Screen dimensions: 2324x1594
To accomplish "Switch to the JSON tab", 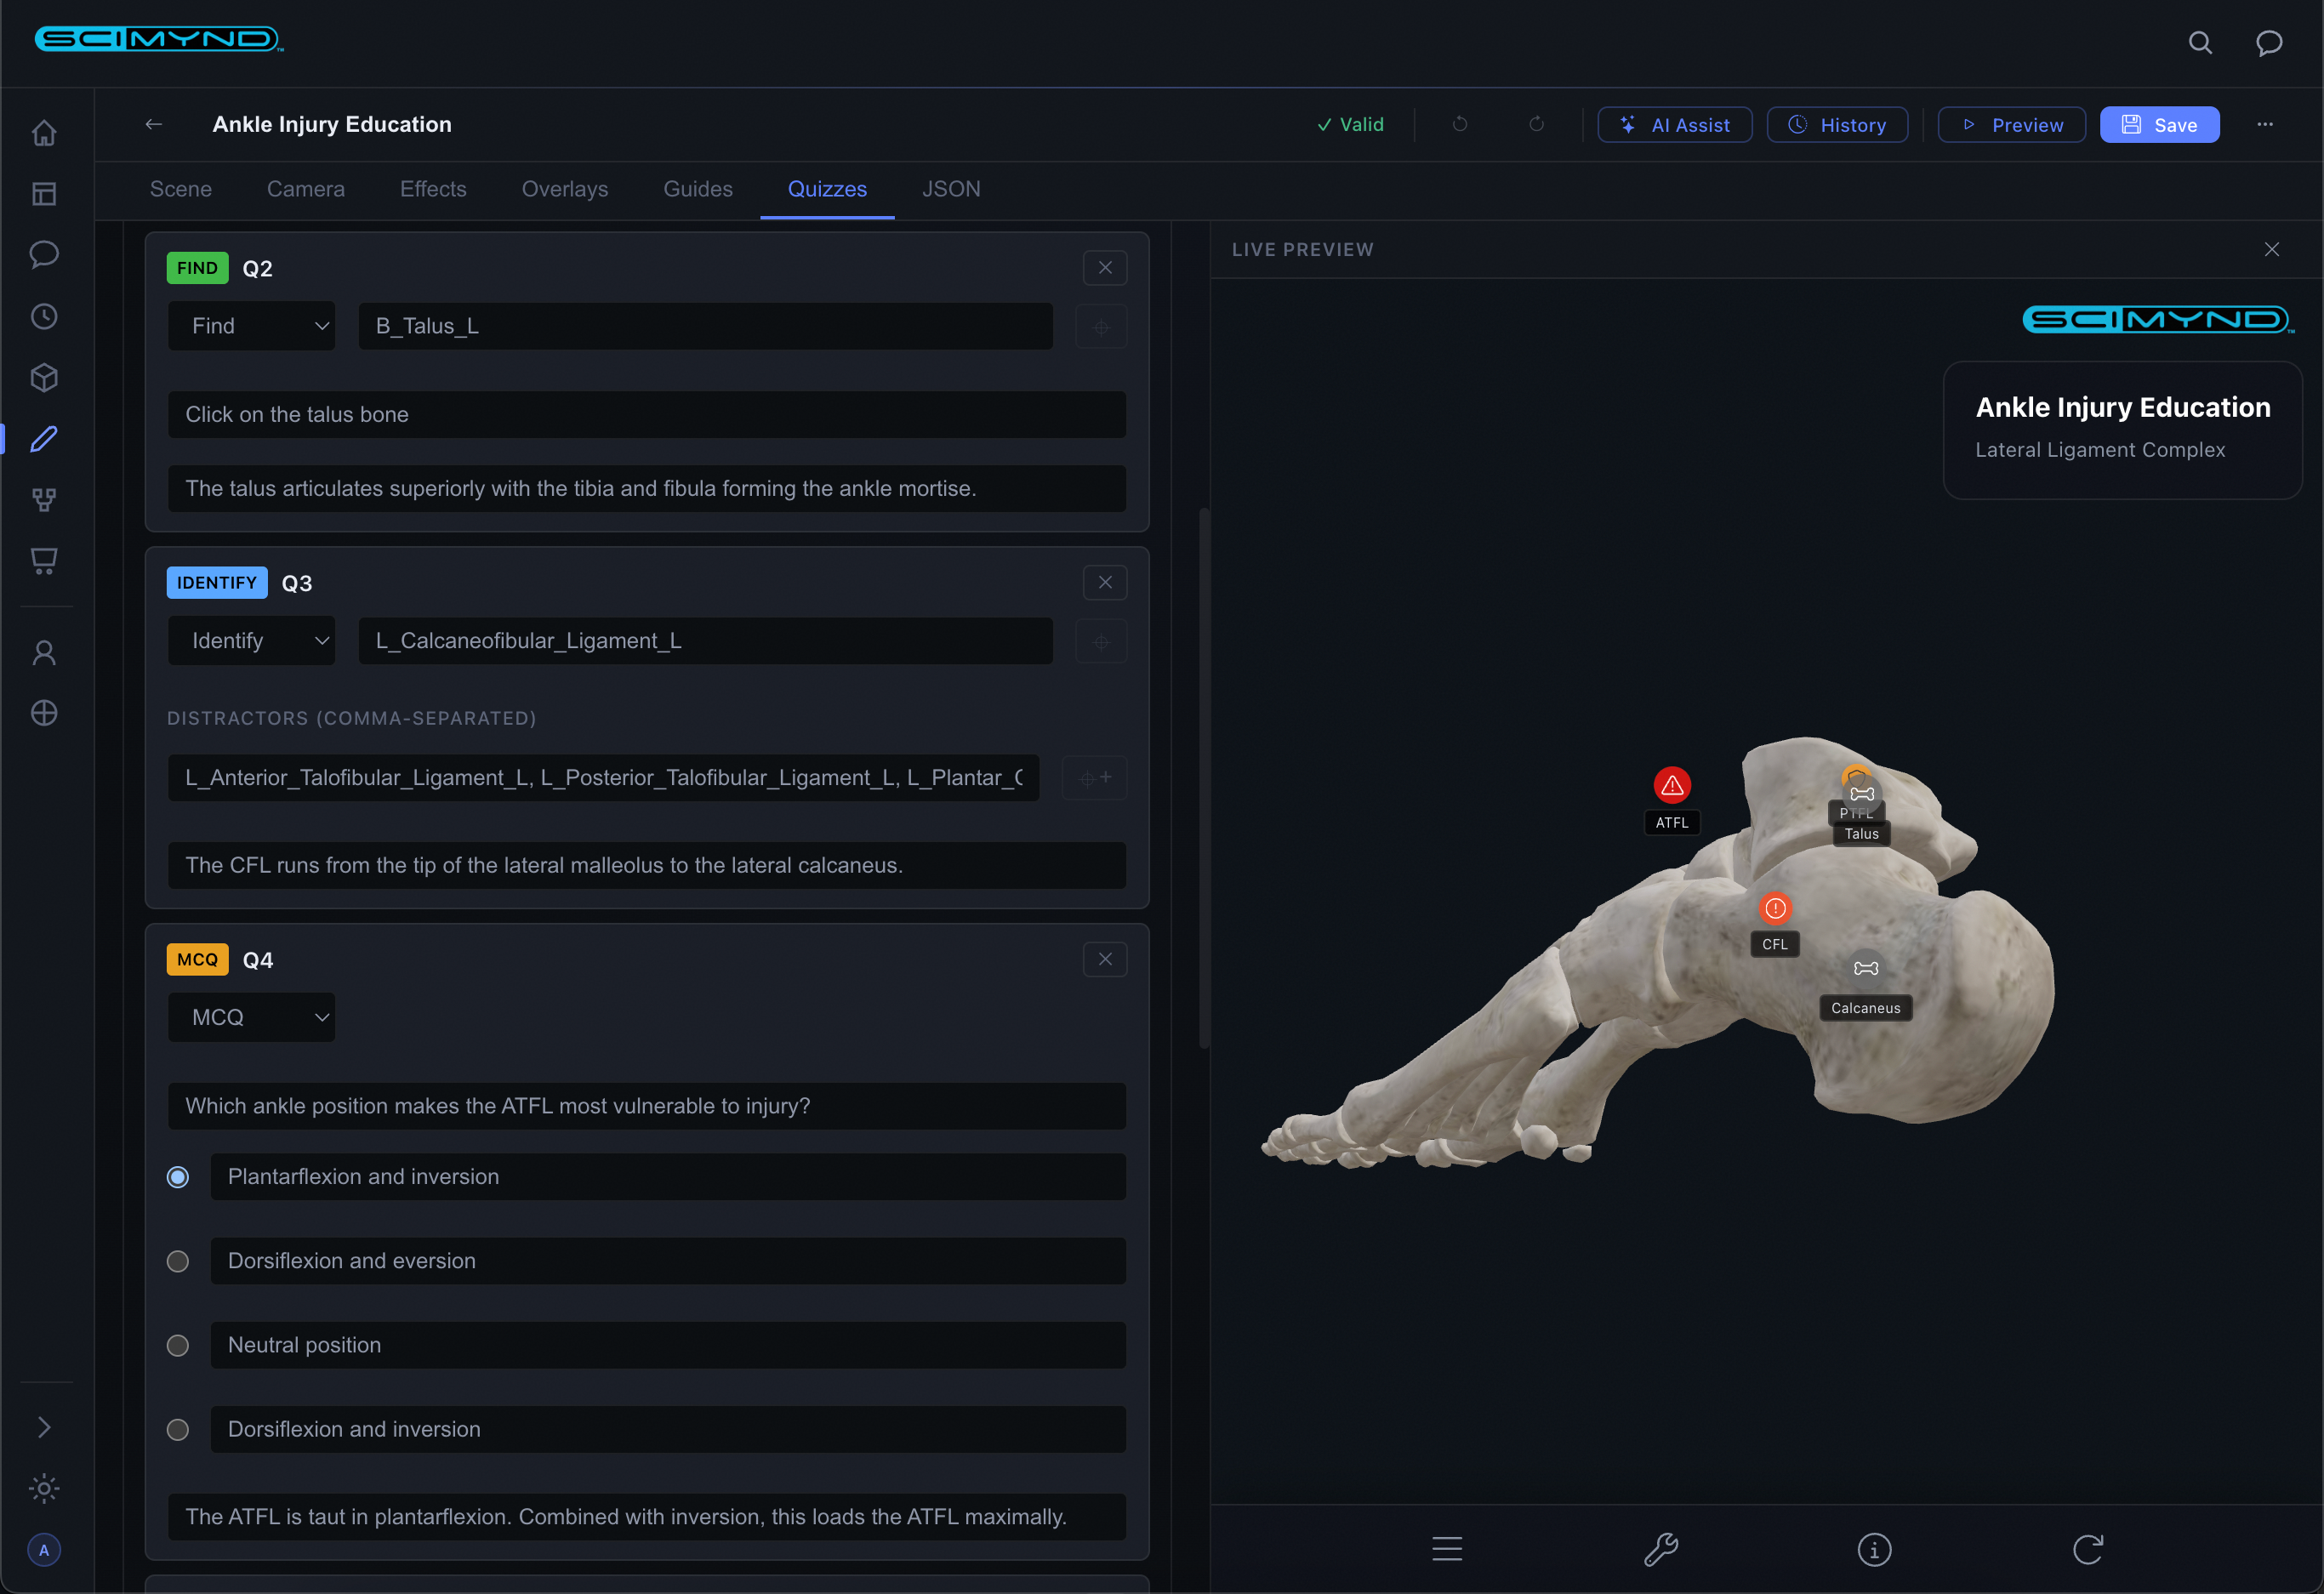I will tap(950, 189).
